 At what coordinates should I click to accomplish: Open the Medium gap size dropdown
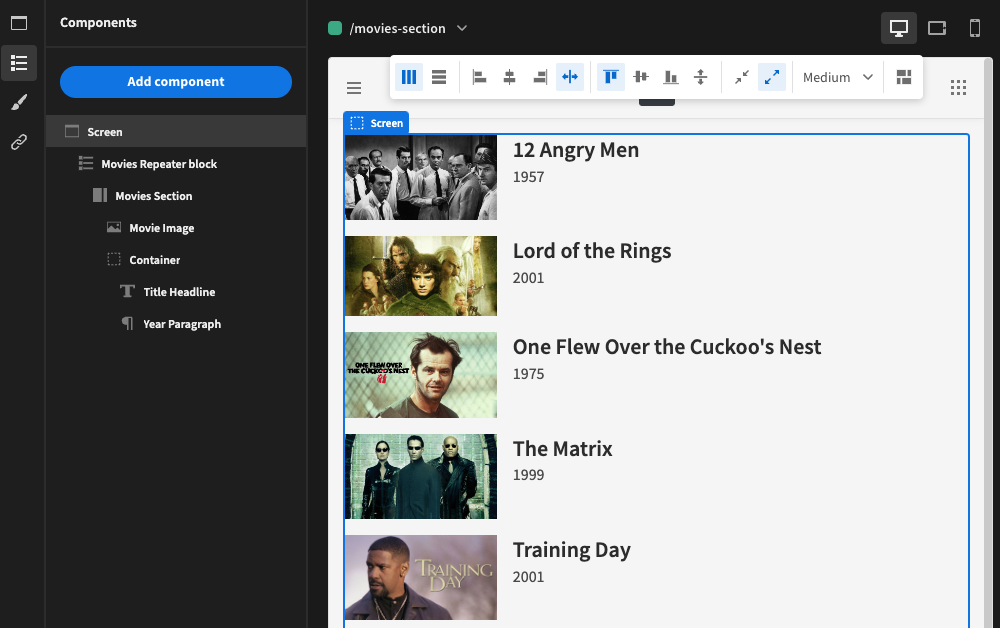click(838, 77)
